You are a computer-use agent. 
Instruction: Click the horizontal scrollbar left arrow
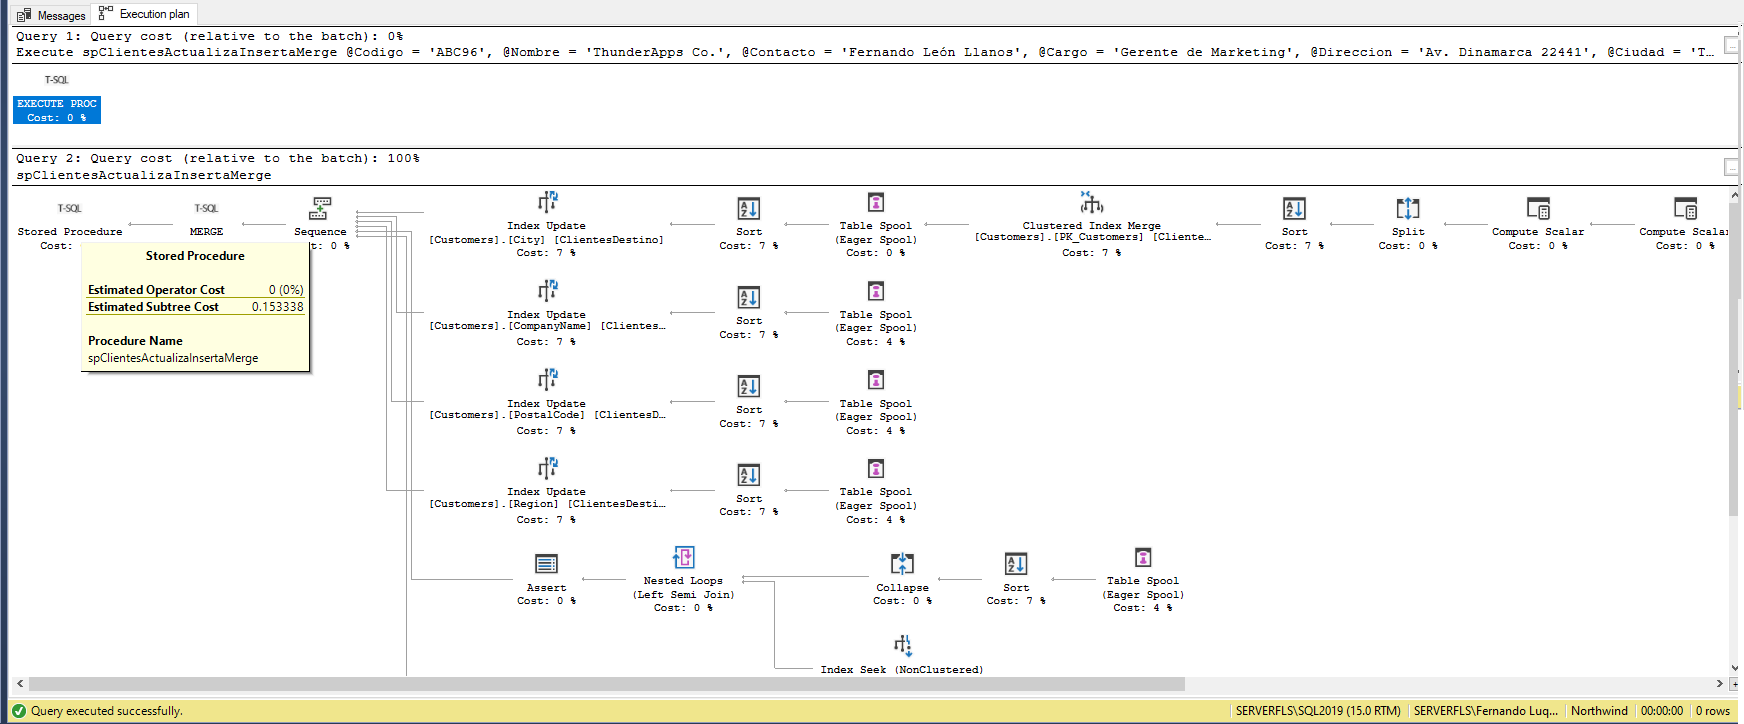[20, 685]
